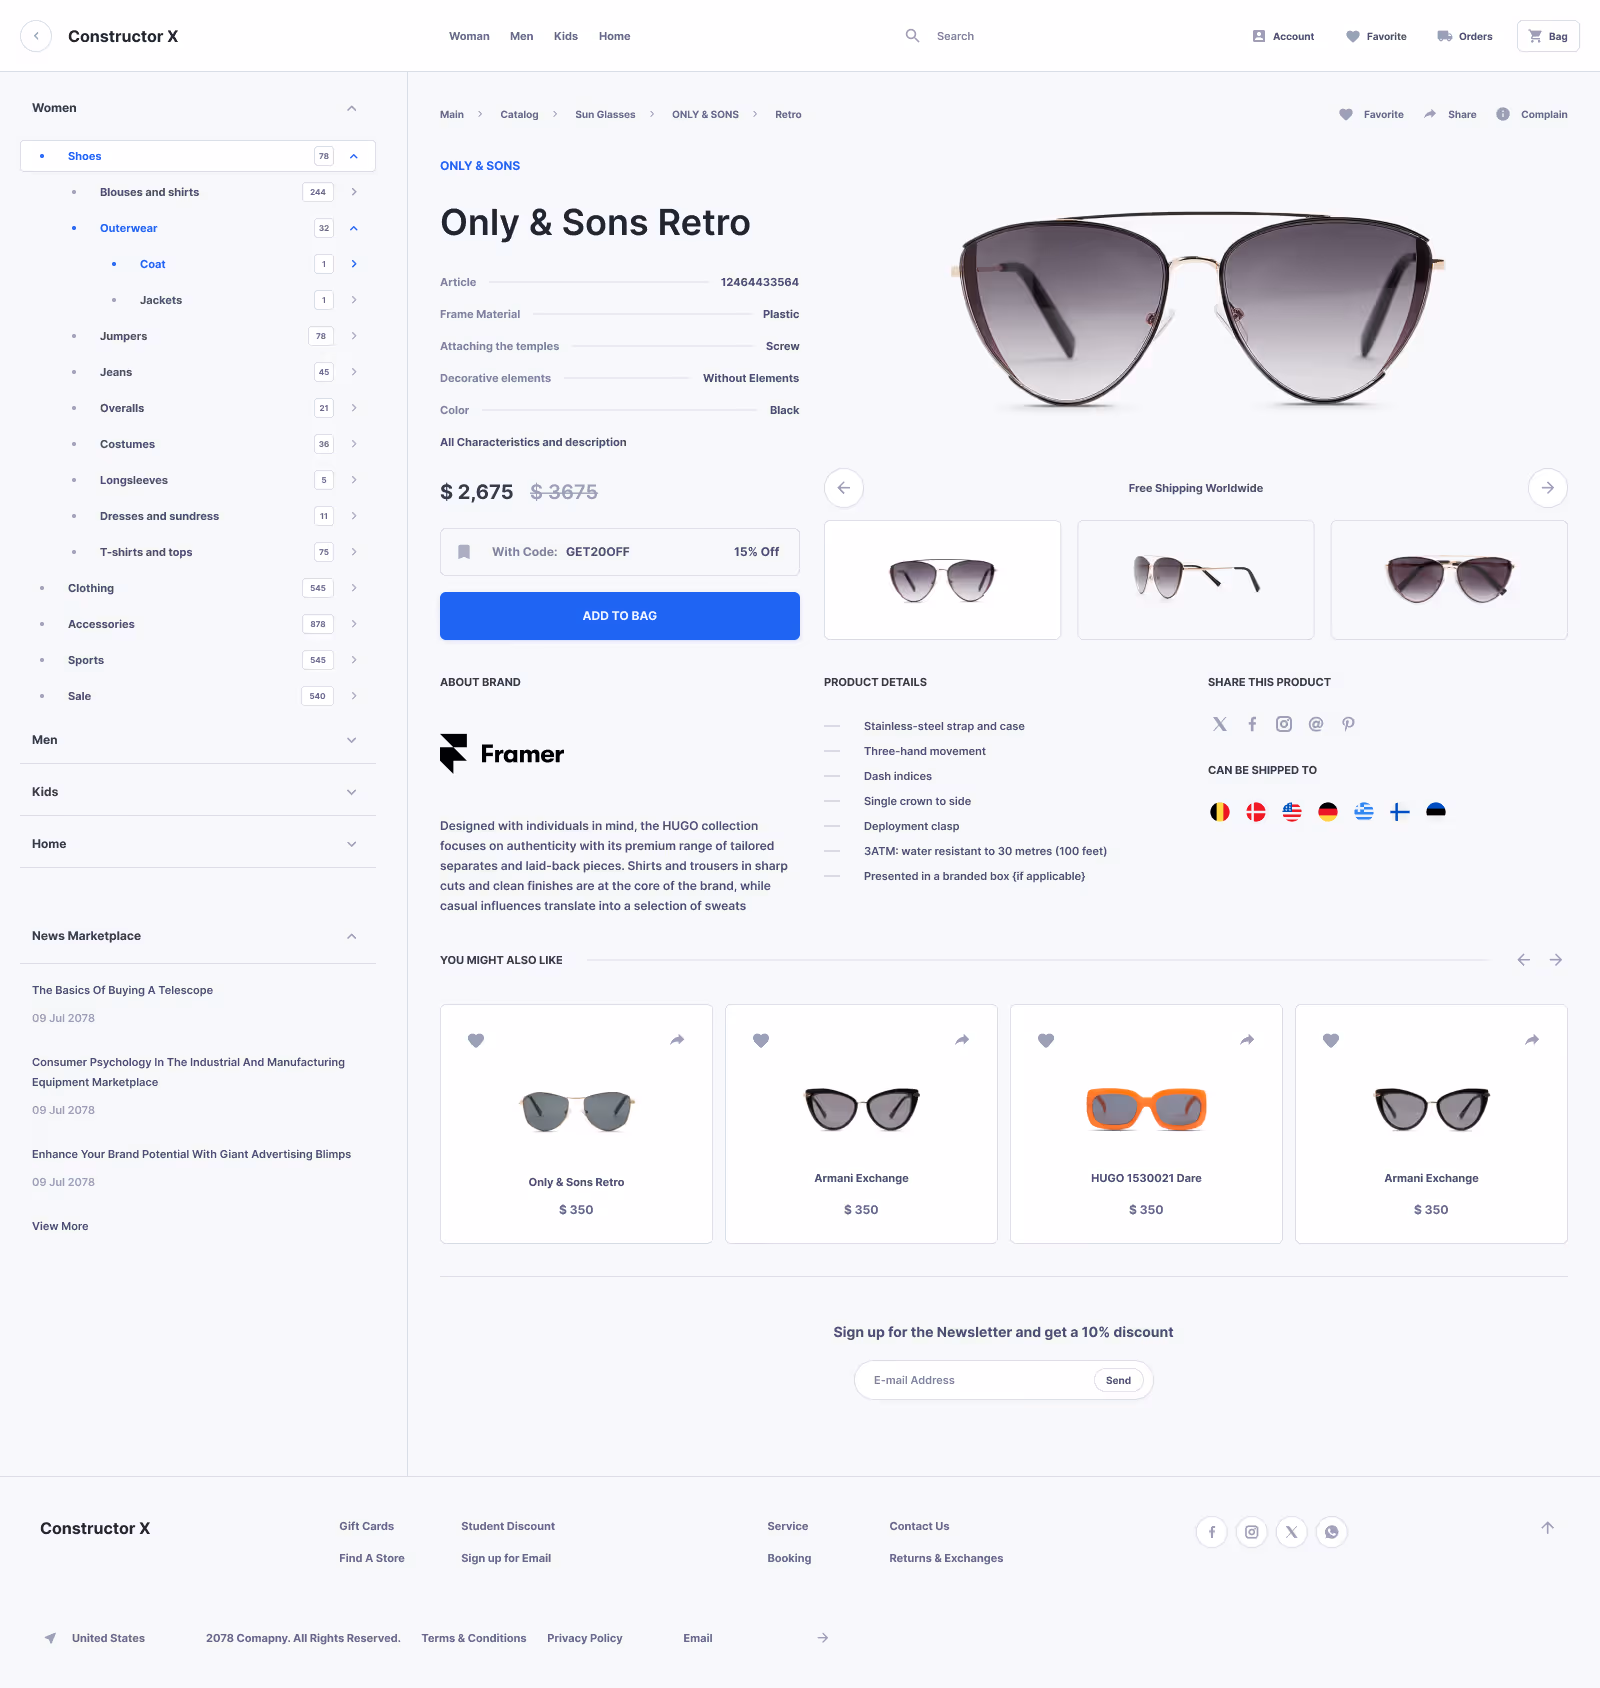Screen dimensions: 1600x1688
Task: Open Terms & Conditions footer link
Action: tap(474, 1638)
